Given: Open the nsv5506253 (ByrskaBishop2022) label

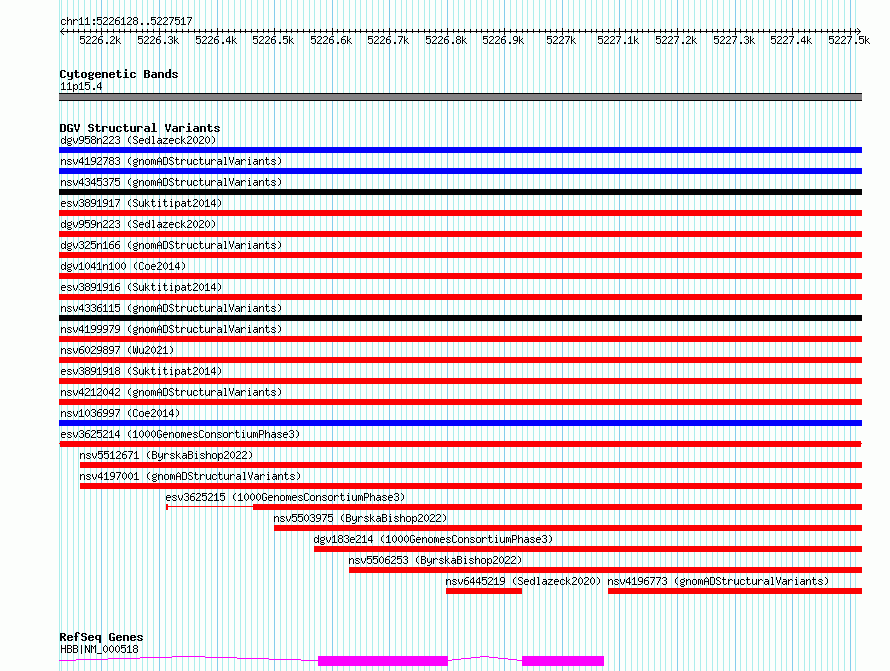Looking at the screenshot, I should tap(435, 560).
